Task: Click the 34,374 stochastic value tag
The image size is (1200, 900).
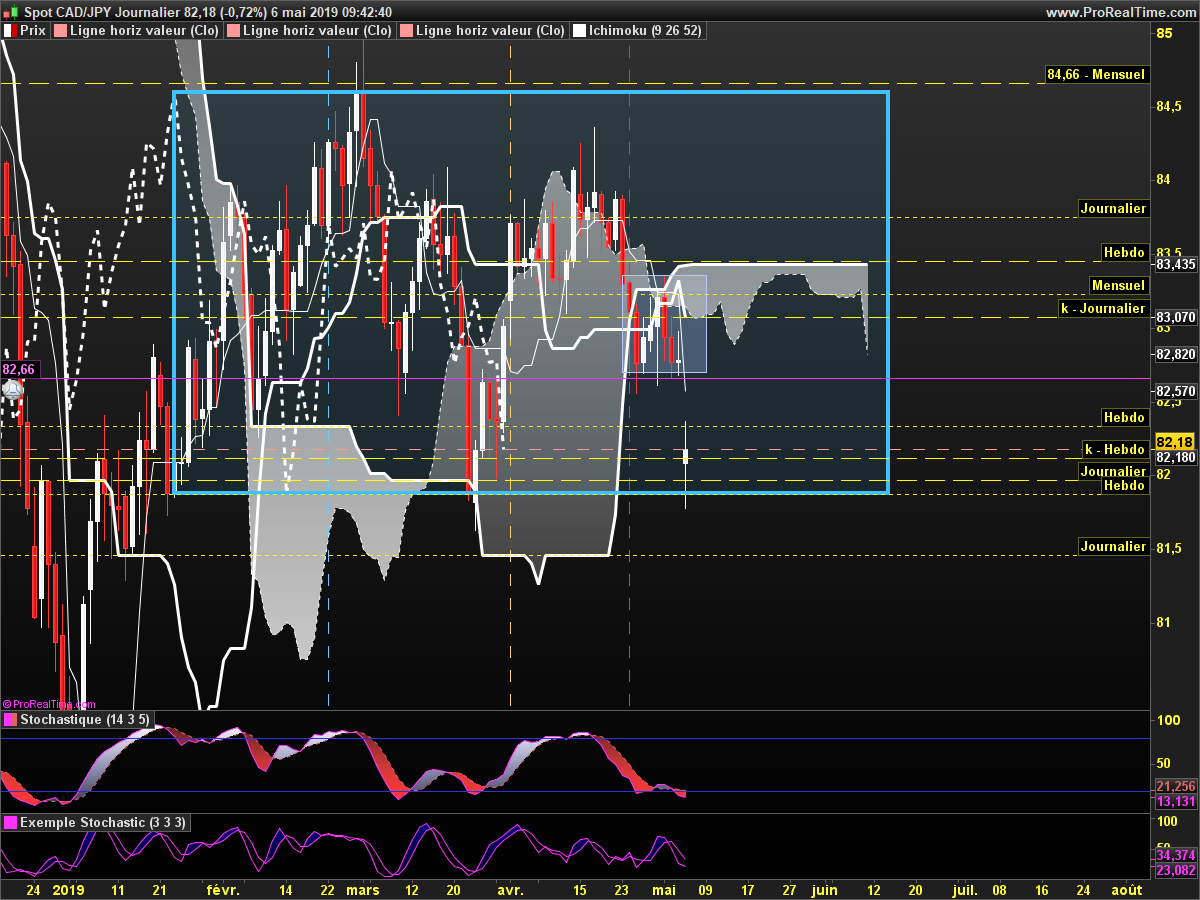Action: [x=1175, y=855]
